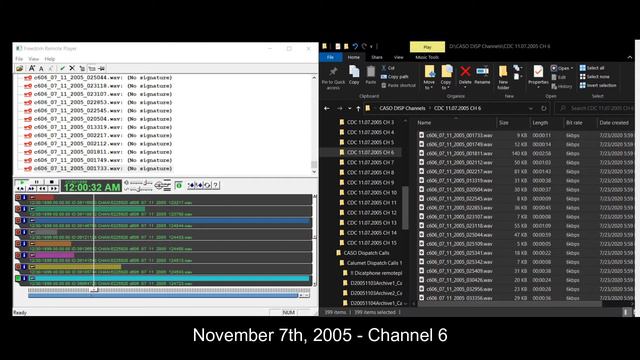Click the black X icon in player toolbar
The height and width of the screenshot is (360, 640).
(72, 68)
